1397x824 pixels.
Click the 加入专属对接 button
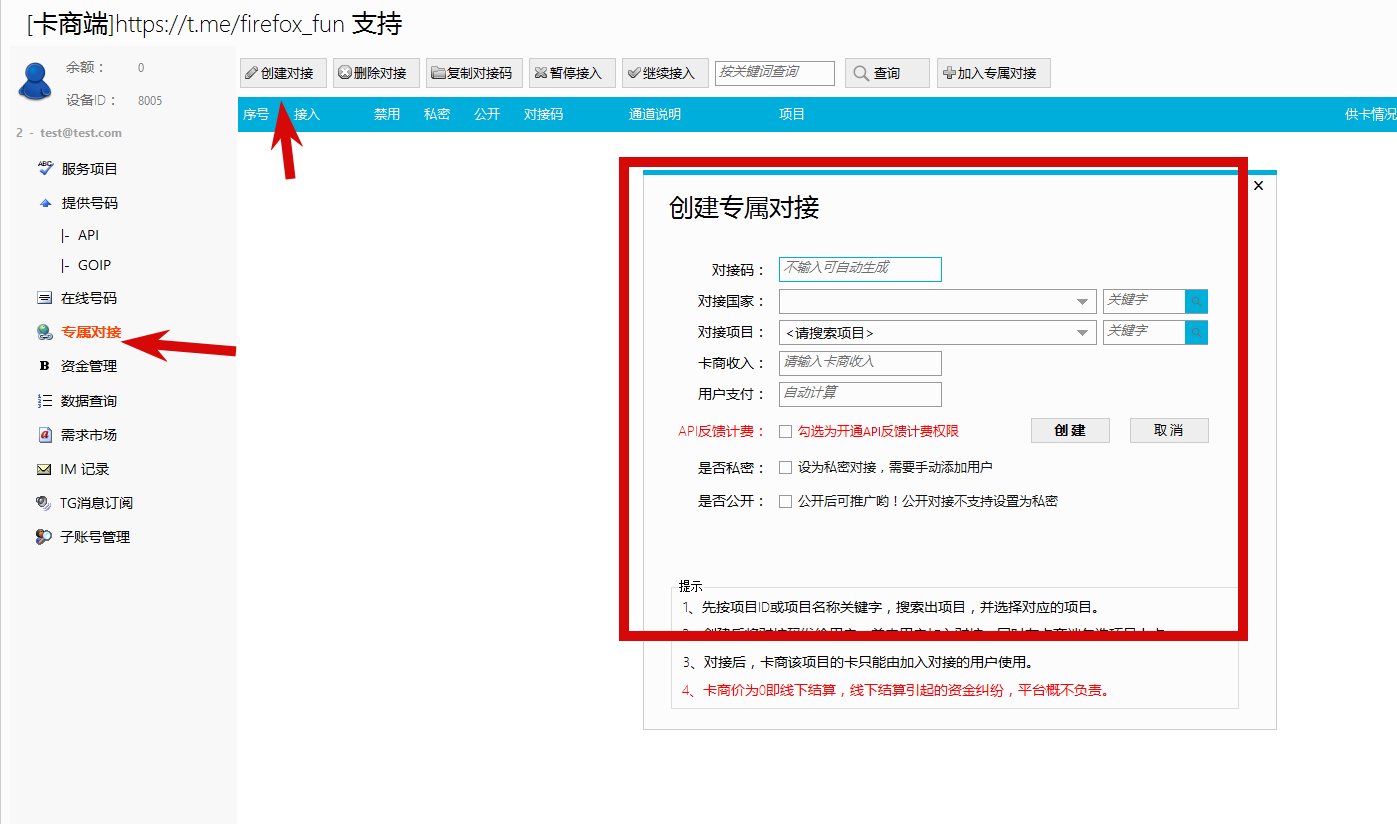pyautogui.click(x=994, y=73)
